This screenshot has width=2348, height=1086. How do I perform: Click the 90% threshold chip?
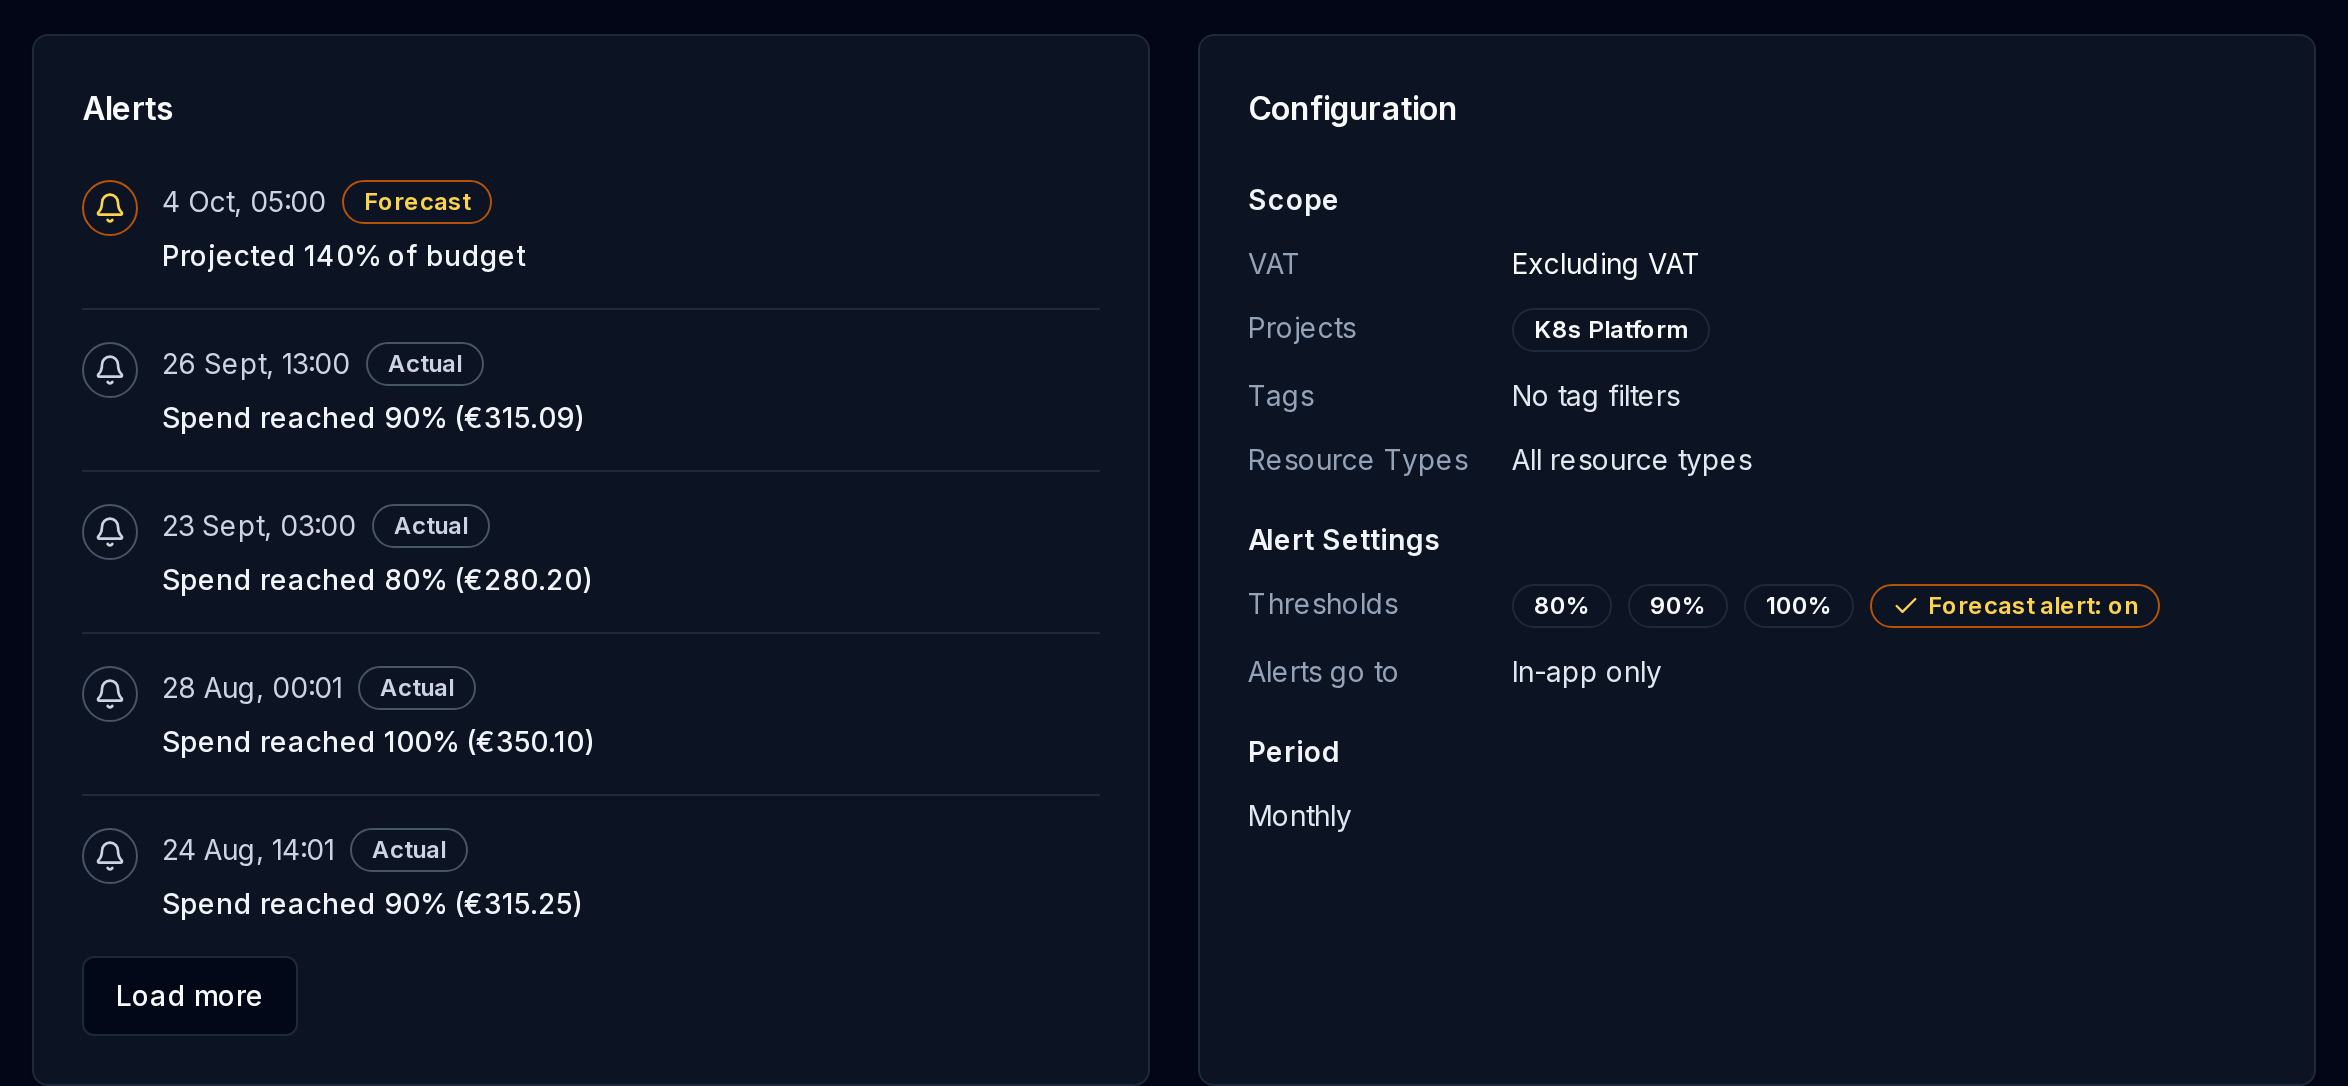tap(1678, 606)
